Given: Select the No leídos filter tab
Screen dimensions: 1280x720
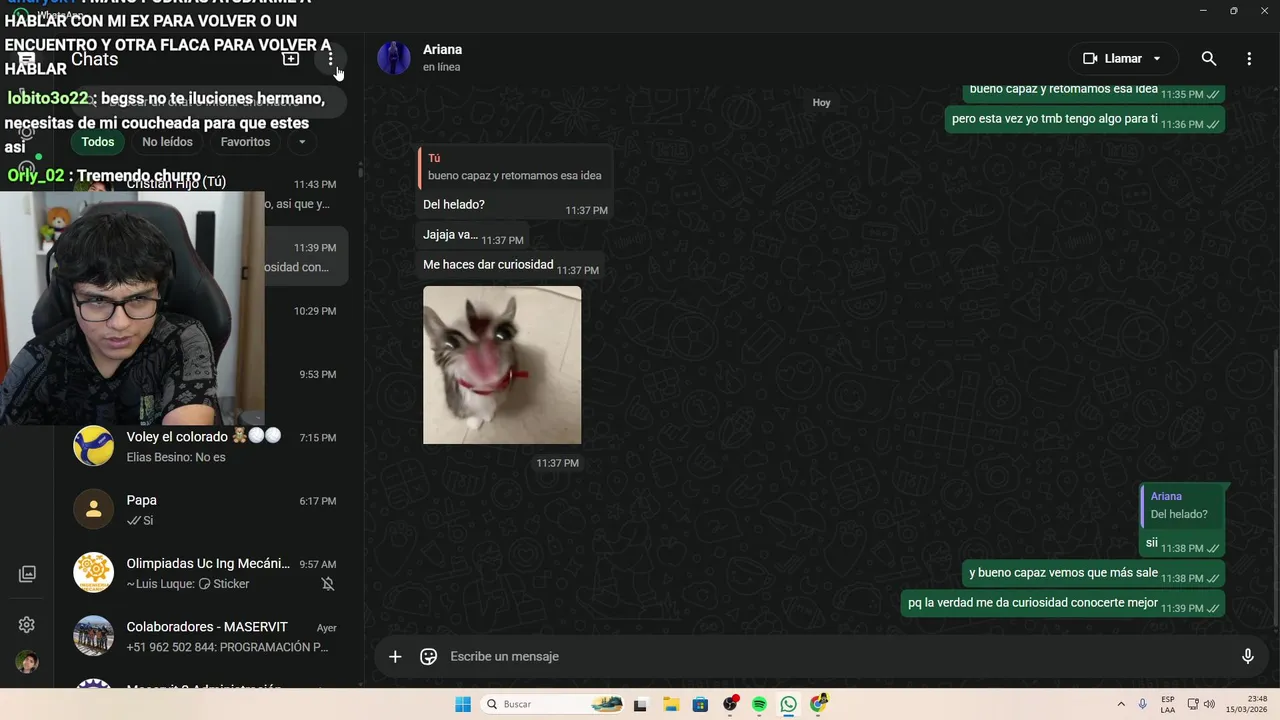Looking at the screenshot, I should pyautogui.click(x=167, y=142).
